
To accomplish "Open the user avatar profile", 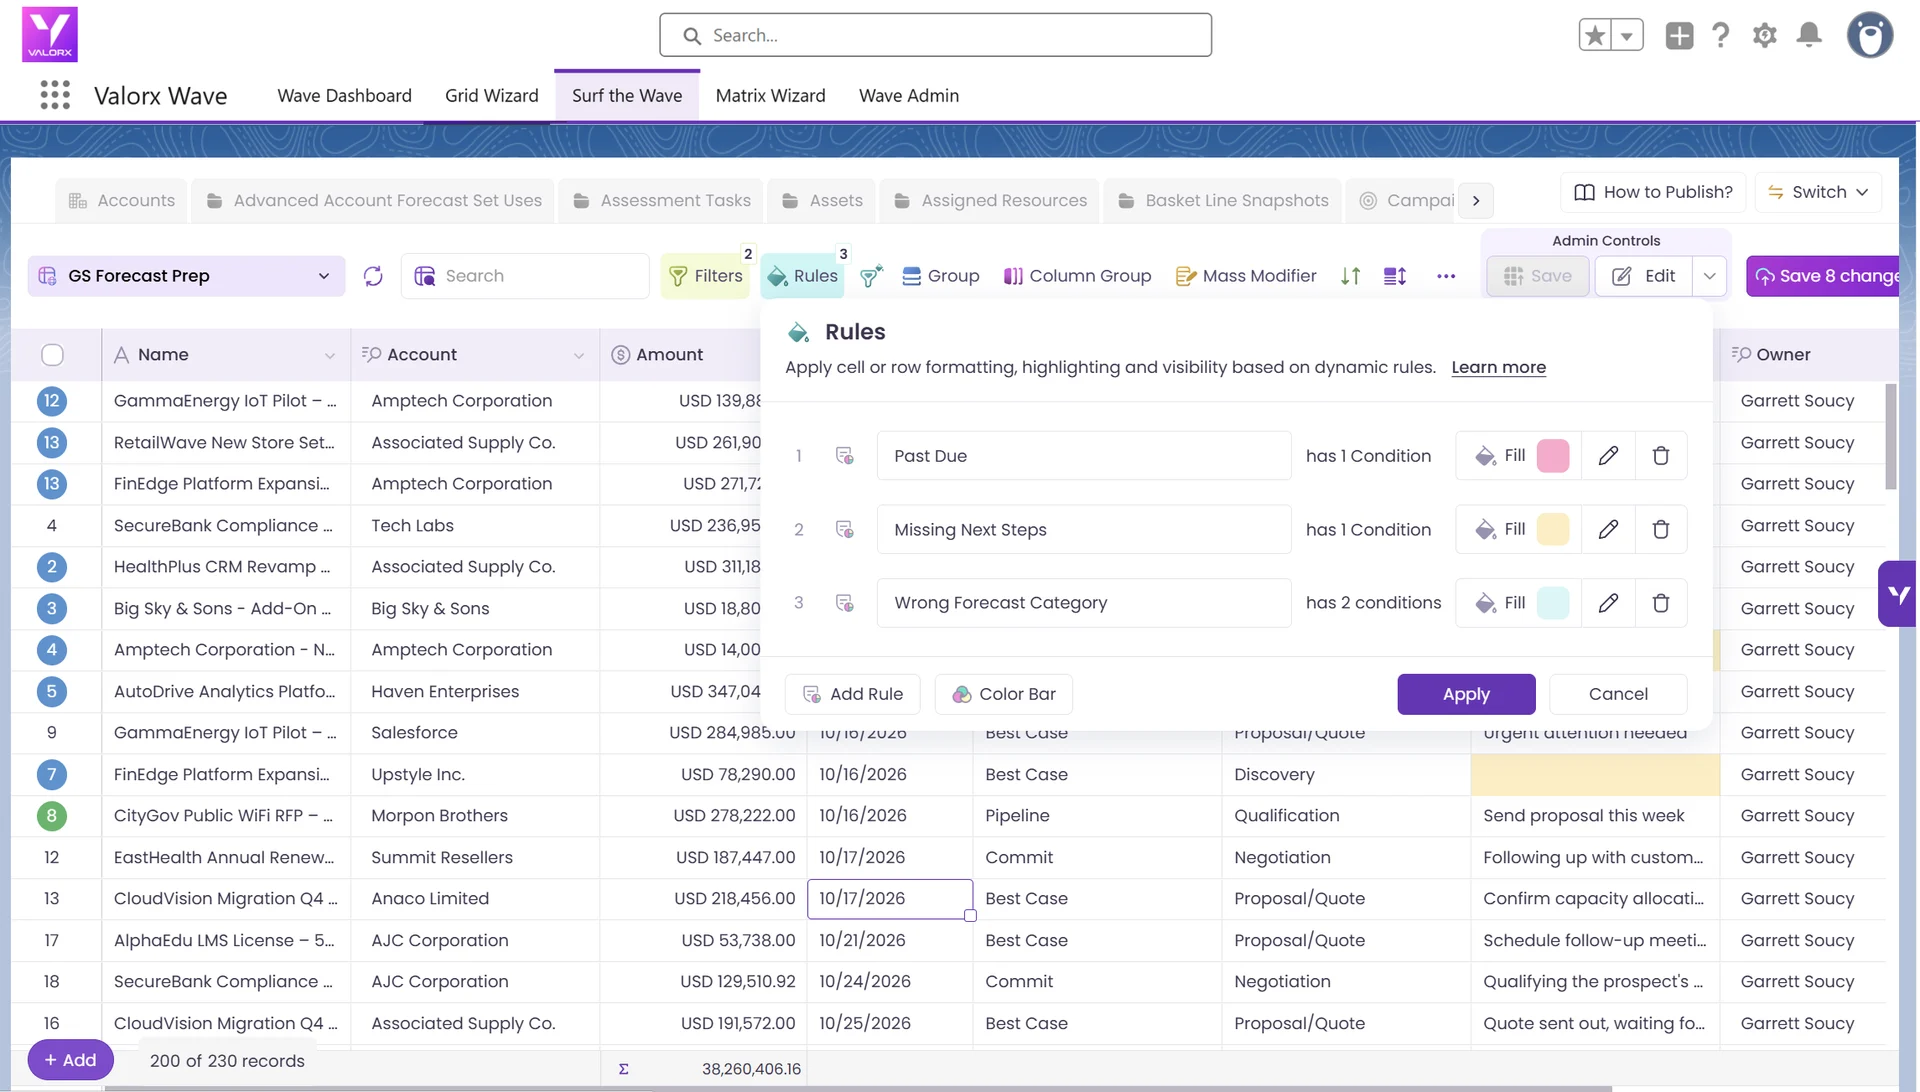I will [1869, 35].
